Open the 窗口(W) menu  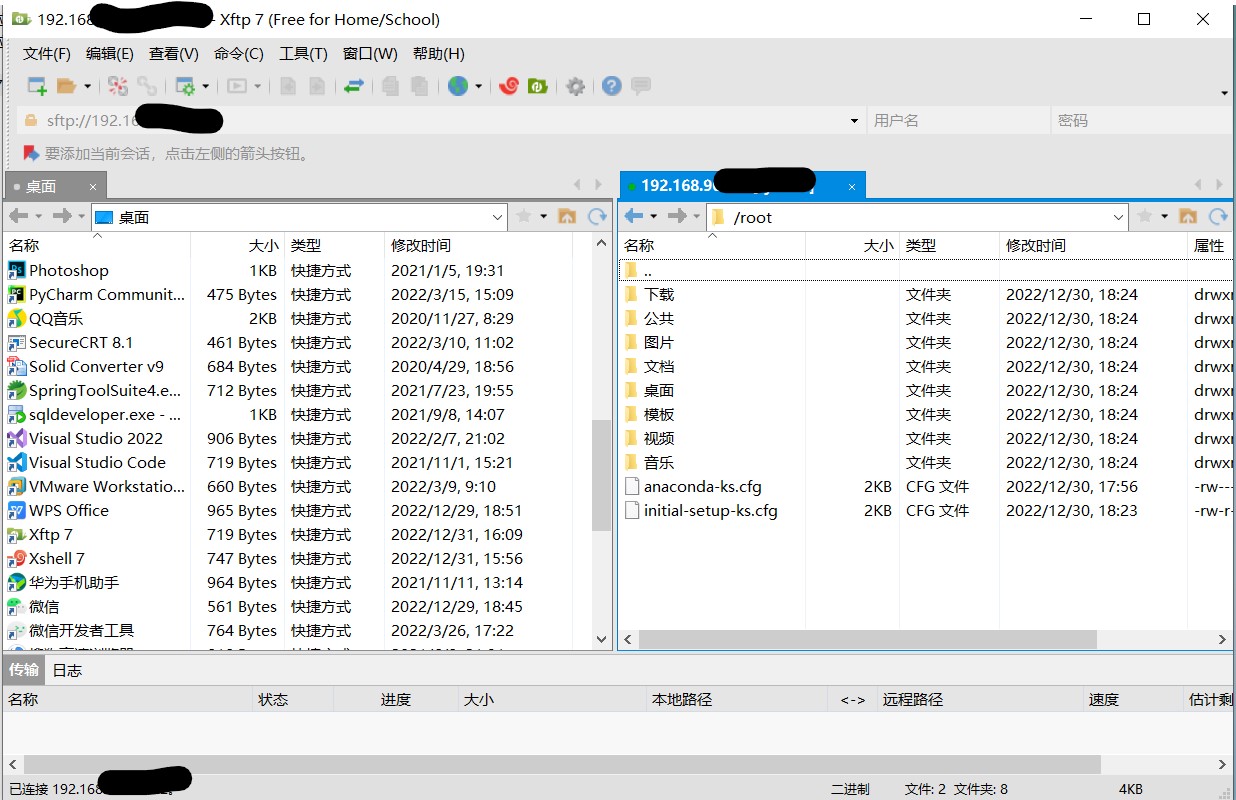click(370, 54)
